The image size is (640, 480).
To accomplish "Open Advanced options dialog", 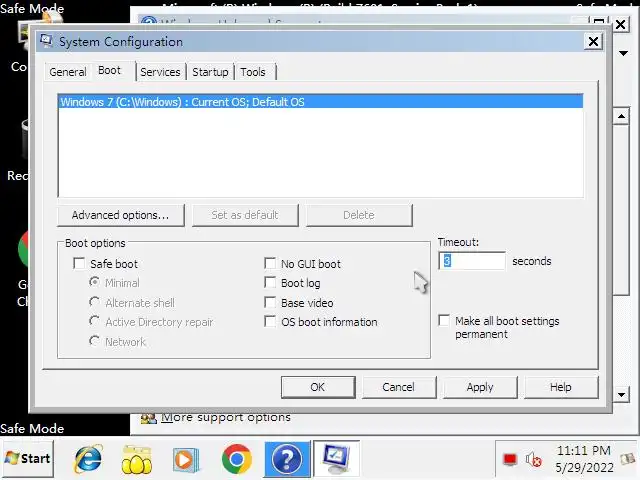I will click(x=121, y=215).
